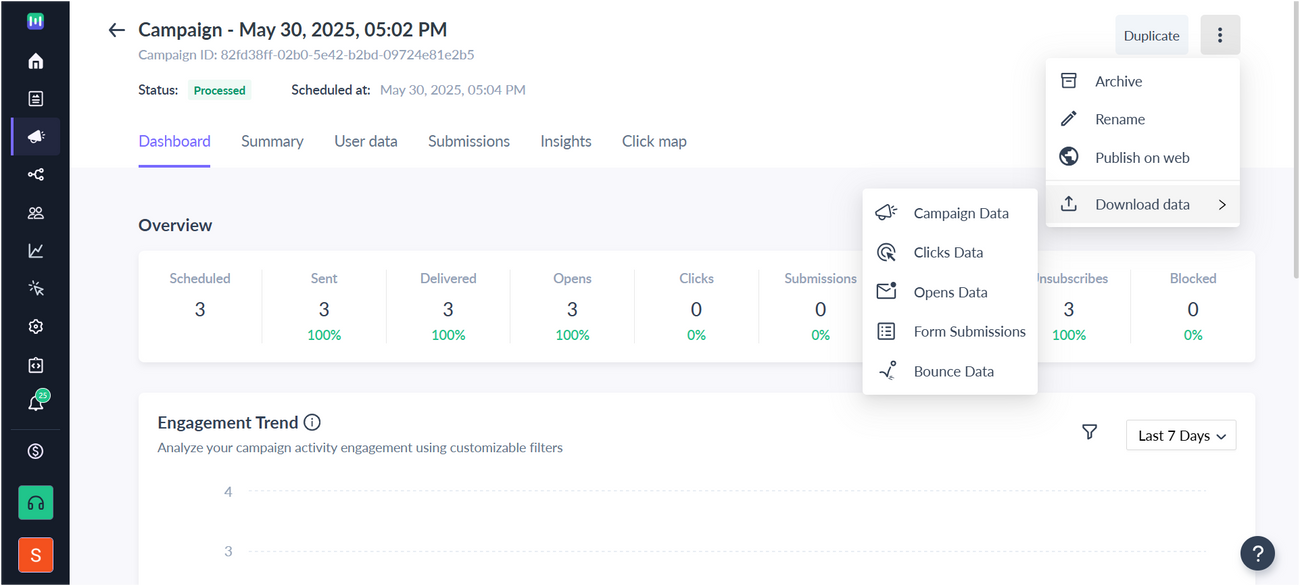Viewport: 1300px width, 586px height.
Task: Click the Engagement Trend heading
Action: (229, 422)
